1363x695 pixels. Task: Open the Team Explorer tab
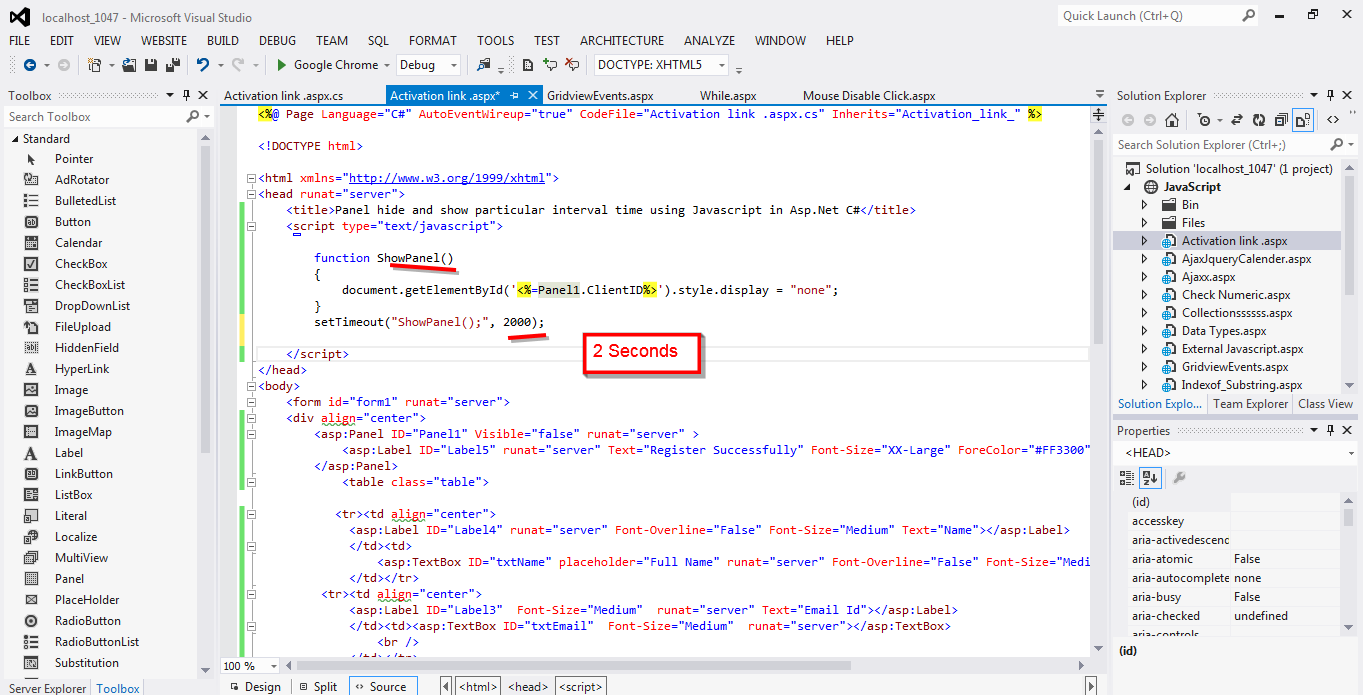[x=1250, y=404]
